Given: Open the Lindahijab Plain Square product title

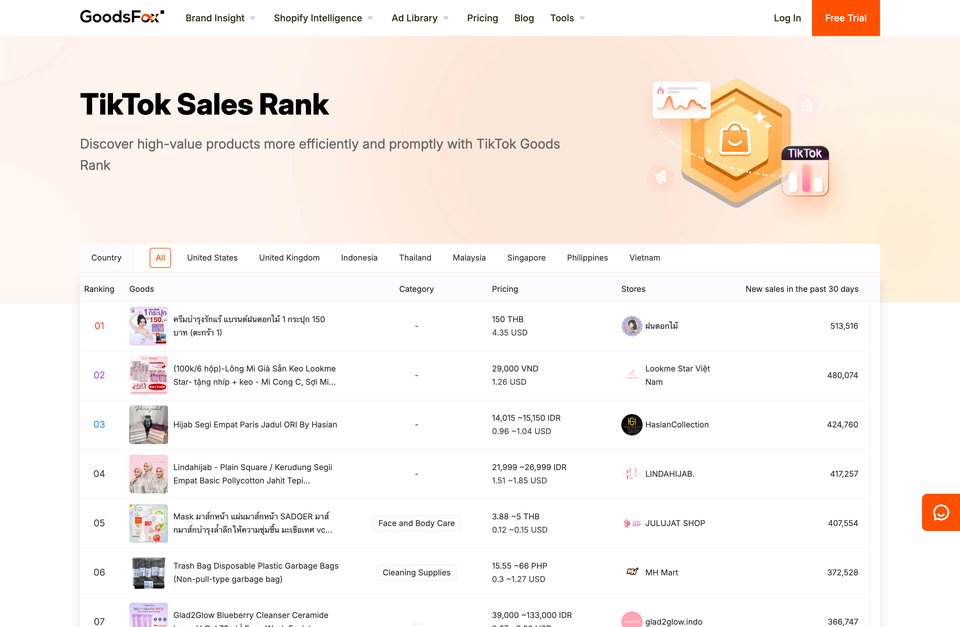Looking at the screenshot, I should (x=253, y=474).
